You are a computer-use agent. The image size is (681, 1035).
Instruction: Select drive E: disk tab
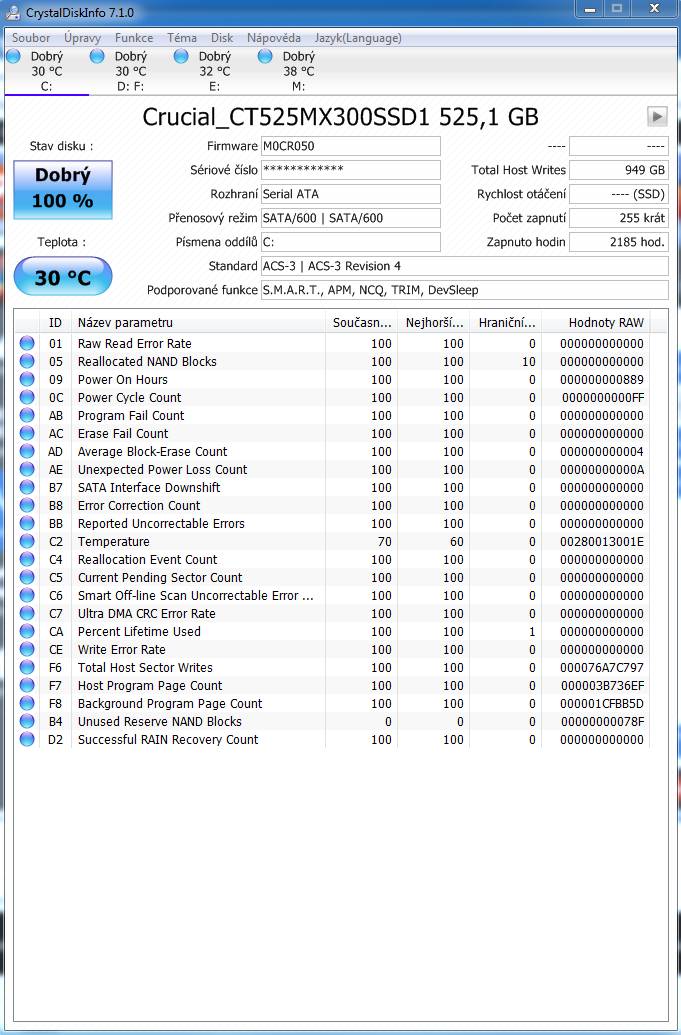tap(214, 71)
